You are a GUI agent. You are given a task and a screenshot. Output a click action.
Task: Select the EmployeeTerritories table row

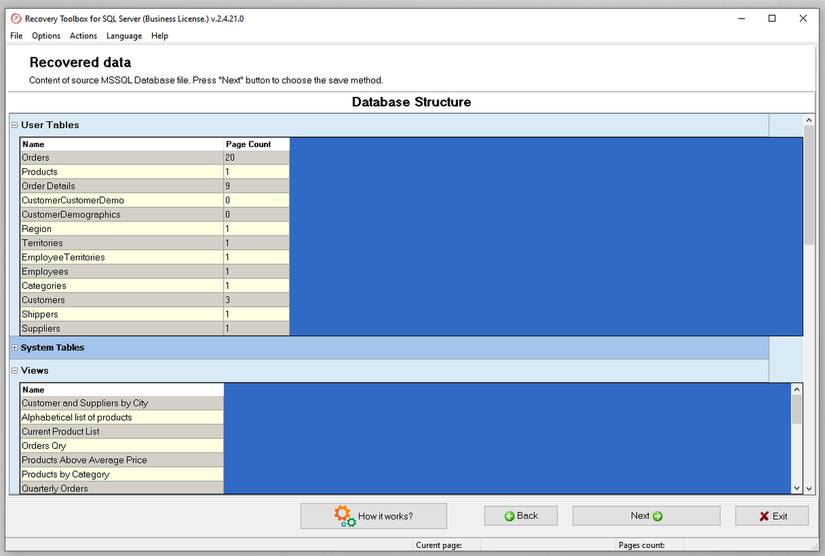tap(155, 257)
